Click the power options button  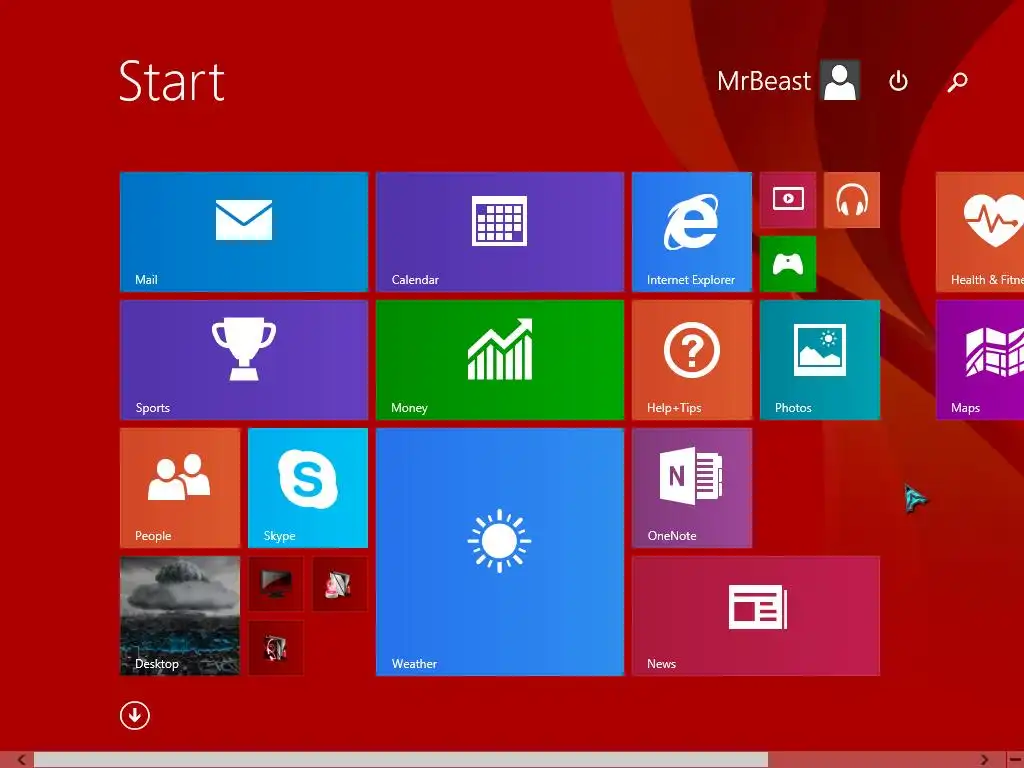[898, 81]
